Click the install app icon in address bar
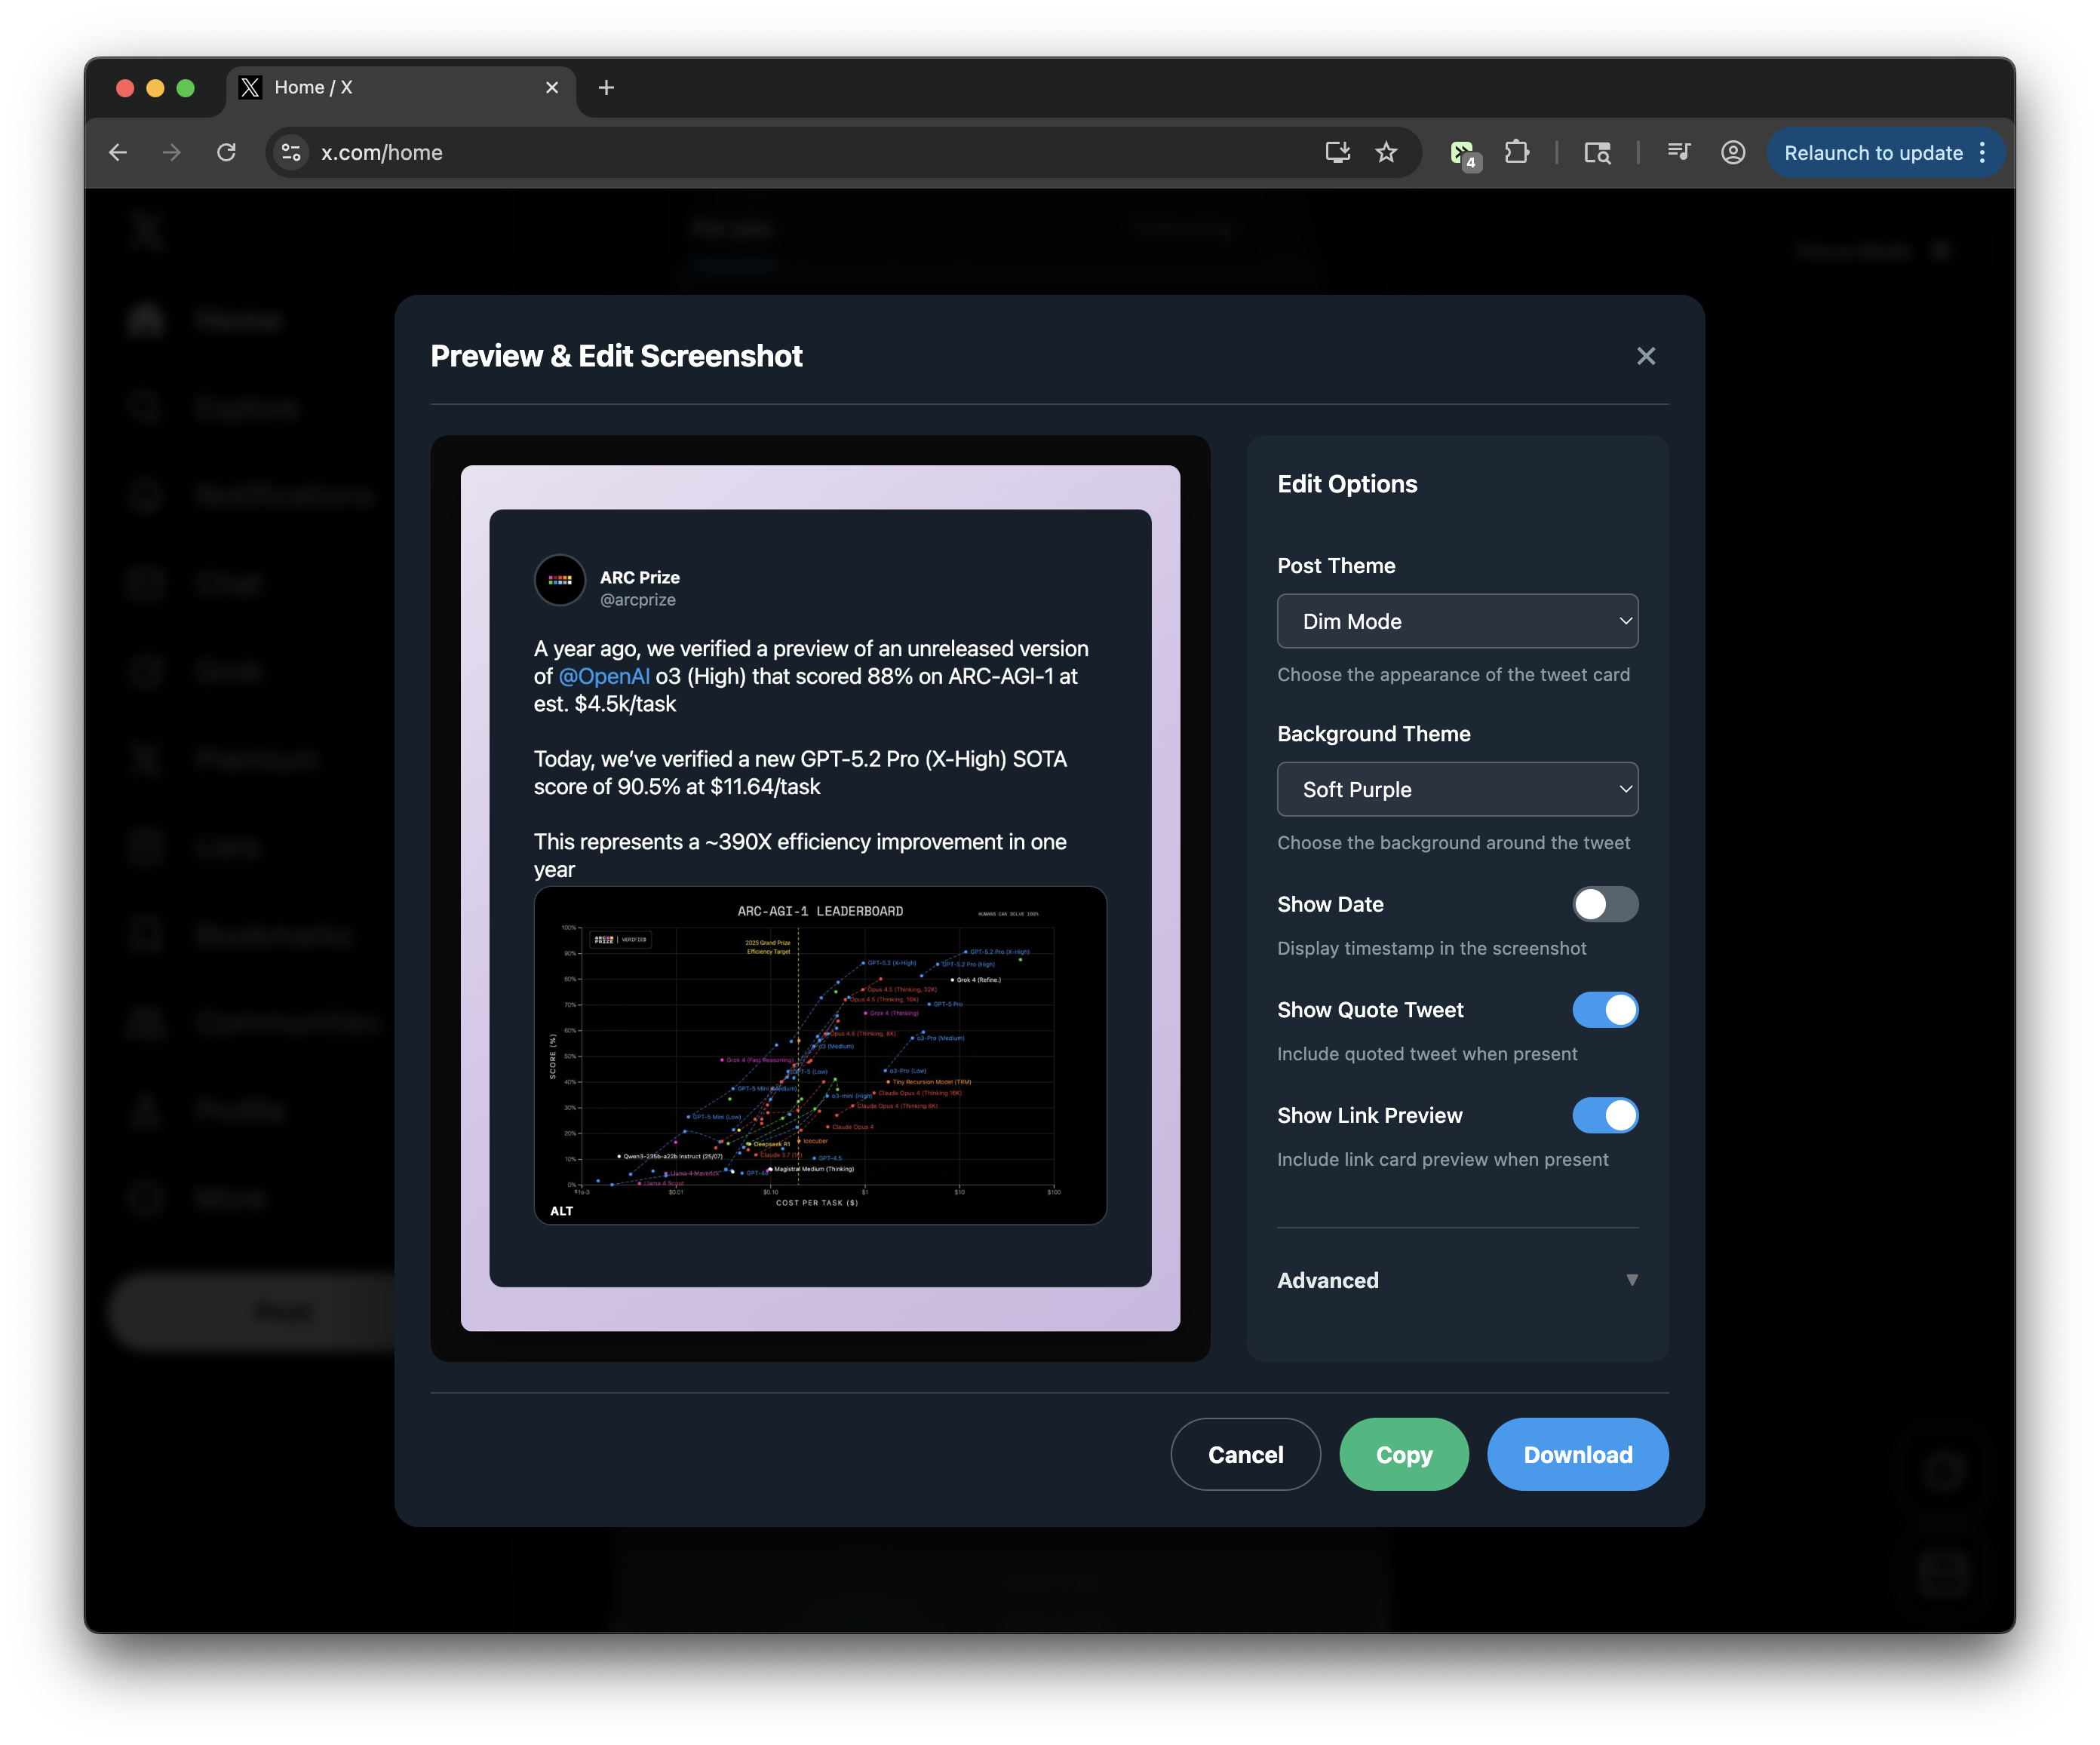 1337,152
